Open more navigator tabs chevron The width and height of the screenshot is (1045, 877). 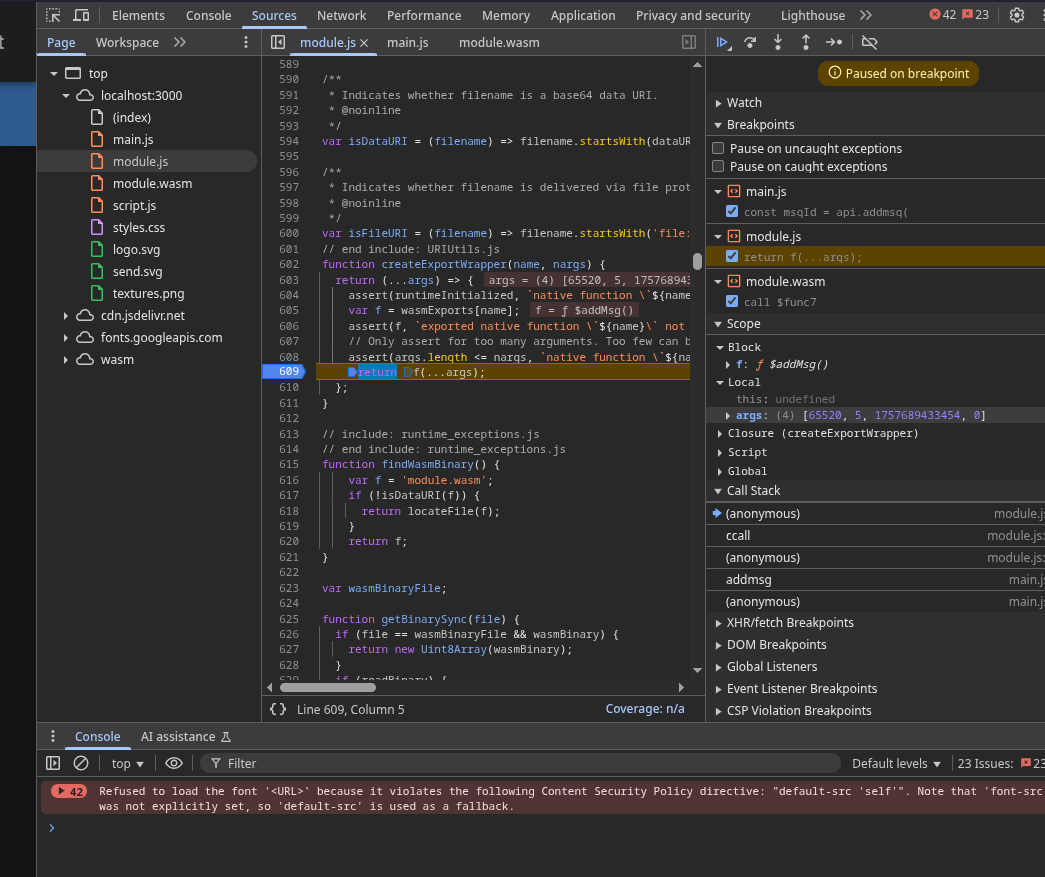point(180,42)
